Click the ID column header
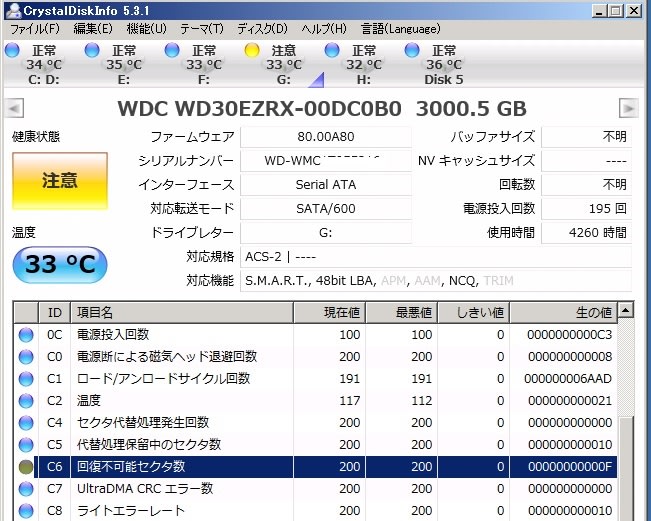The image size is (651, 521). click(x=54, y=313)
